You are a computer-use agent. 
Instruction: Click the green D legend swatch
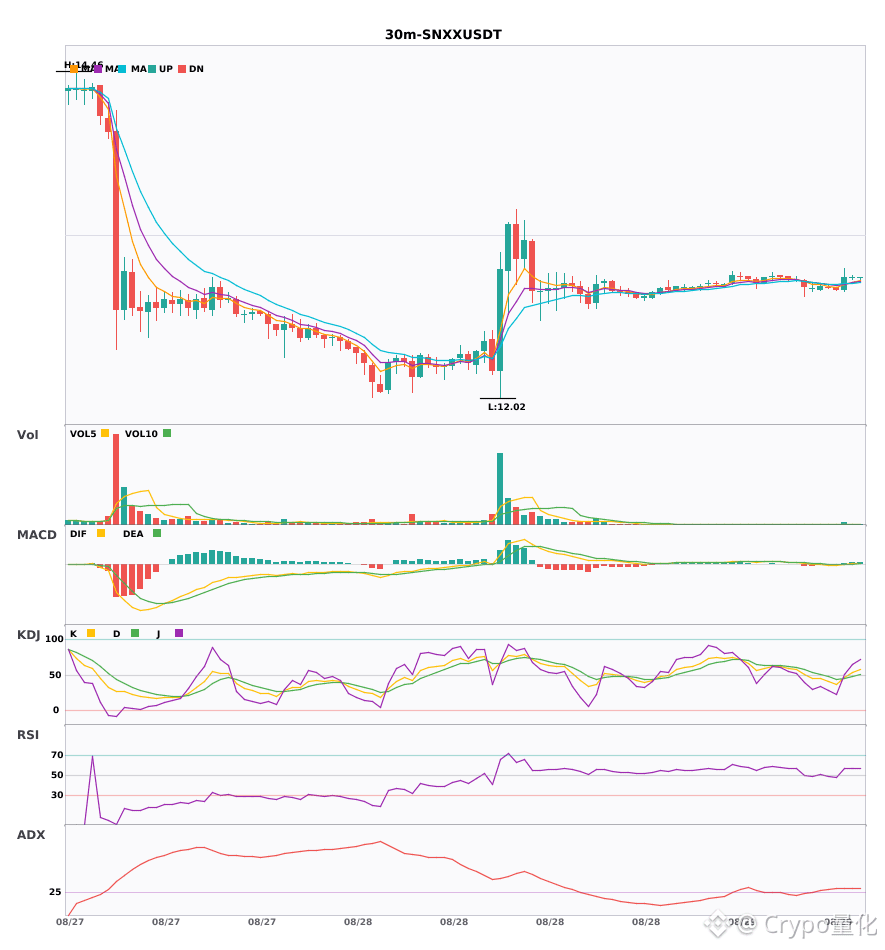[x=135, y=633]
